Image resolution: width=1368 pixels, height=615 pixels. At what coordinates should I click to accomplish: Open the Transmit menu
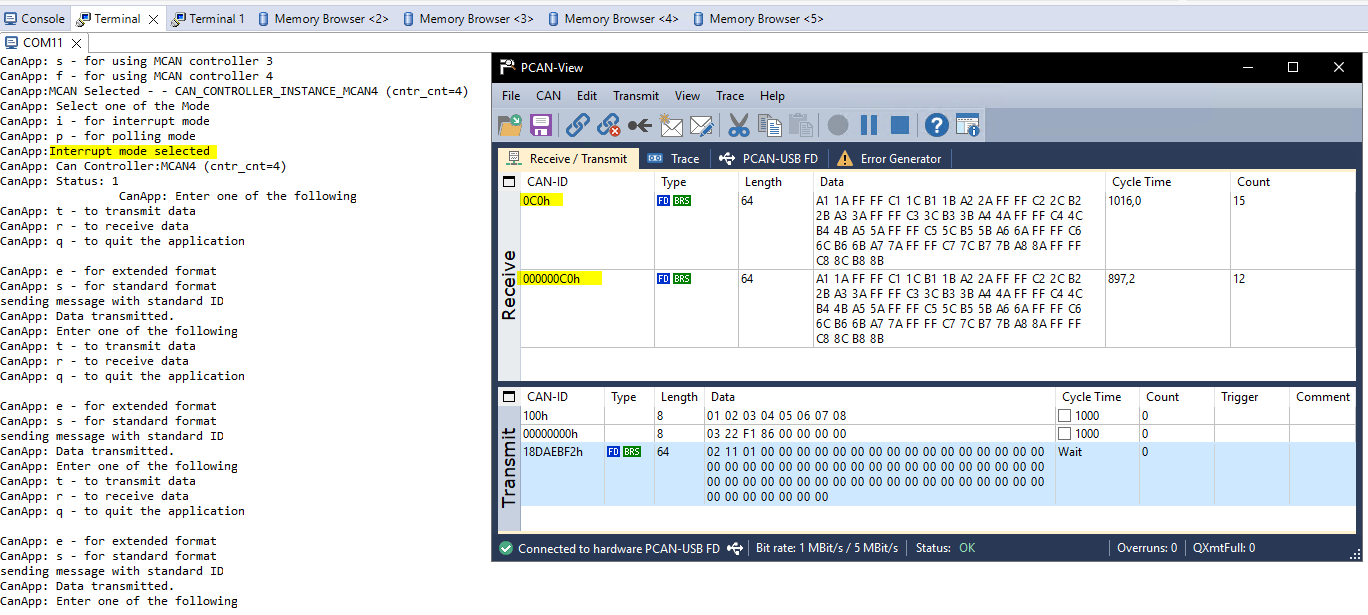pos(636,96)
